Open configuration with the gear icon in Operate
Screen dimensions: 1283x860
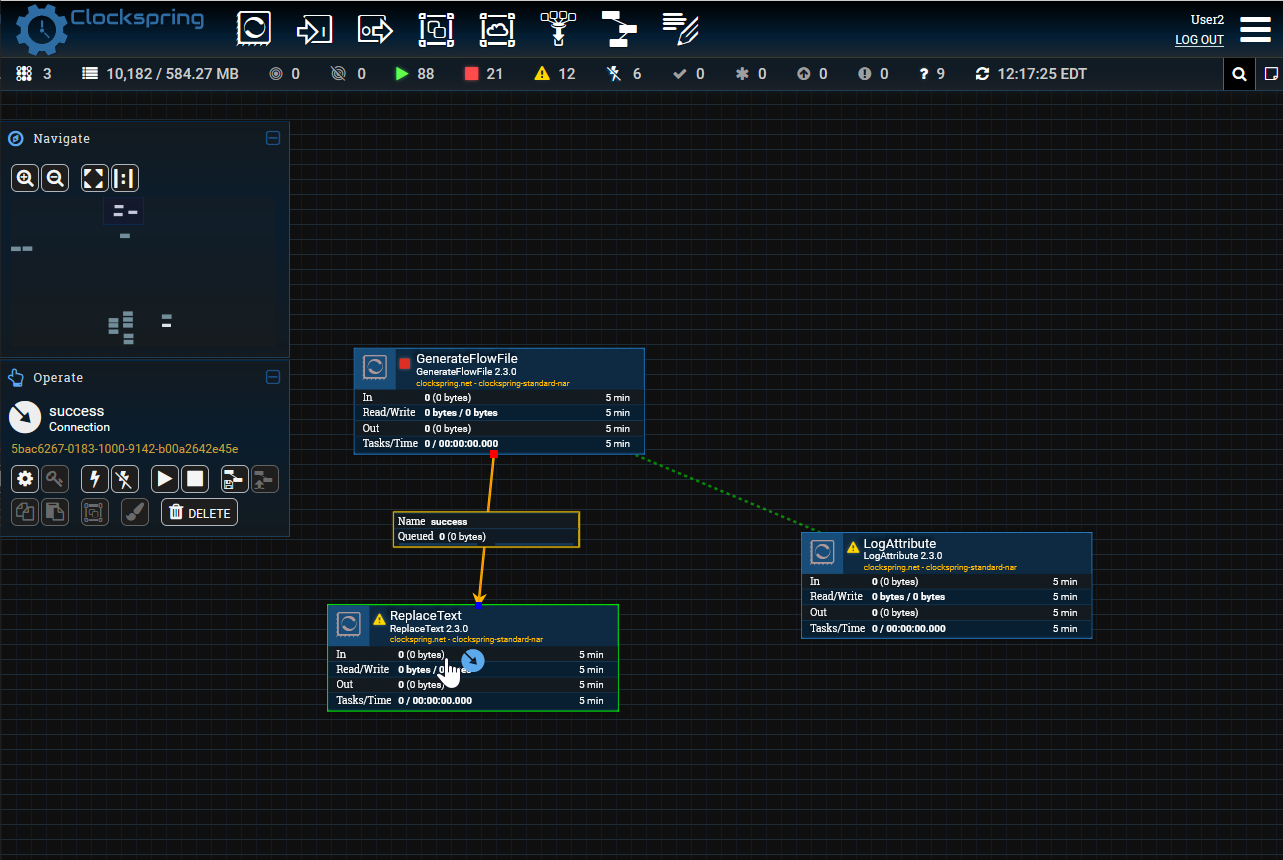tap(25, 479)
